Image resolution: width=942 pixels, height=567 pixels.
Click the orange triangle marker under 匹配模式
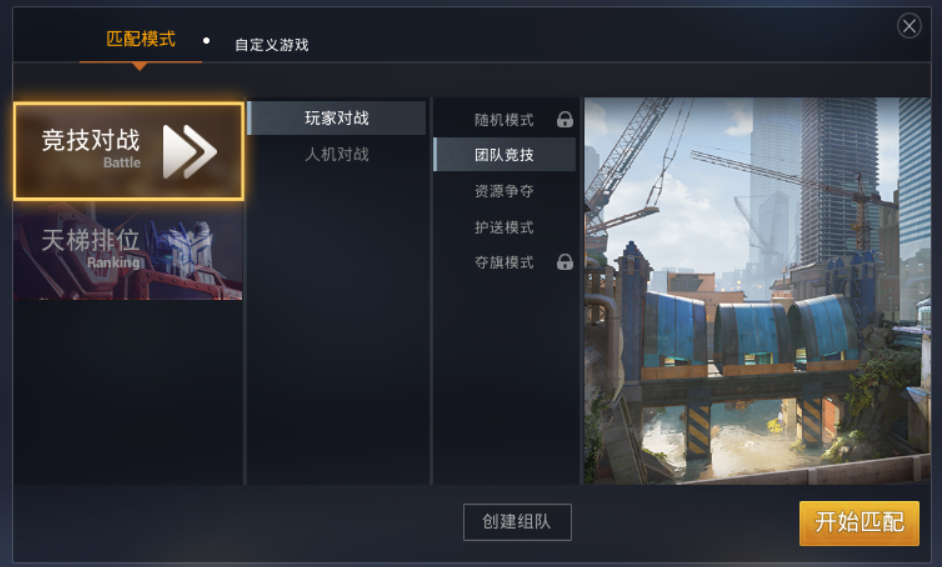tap(139, 67)
